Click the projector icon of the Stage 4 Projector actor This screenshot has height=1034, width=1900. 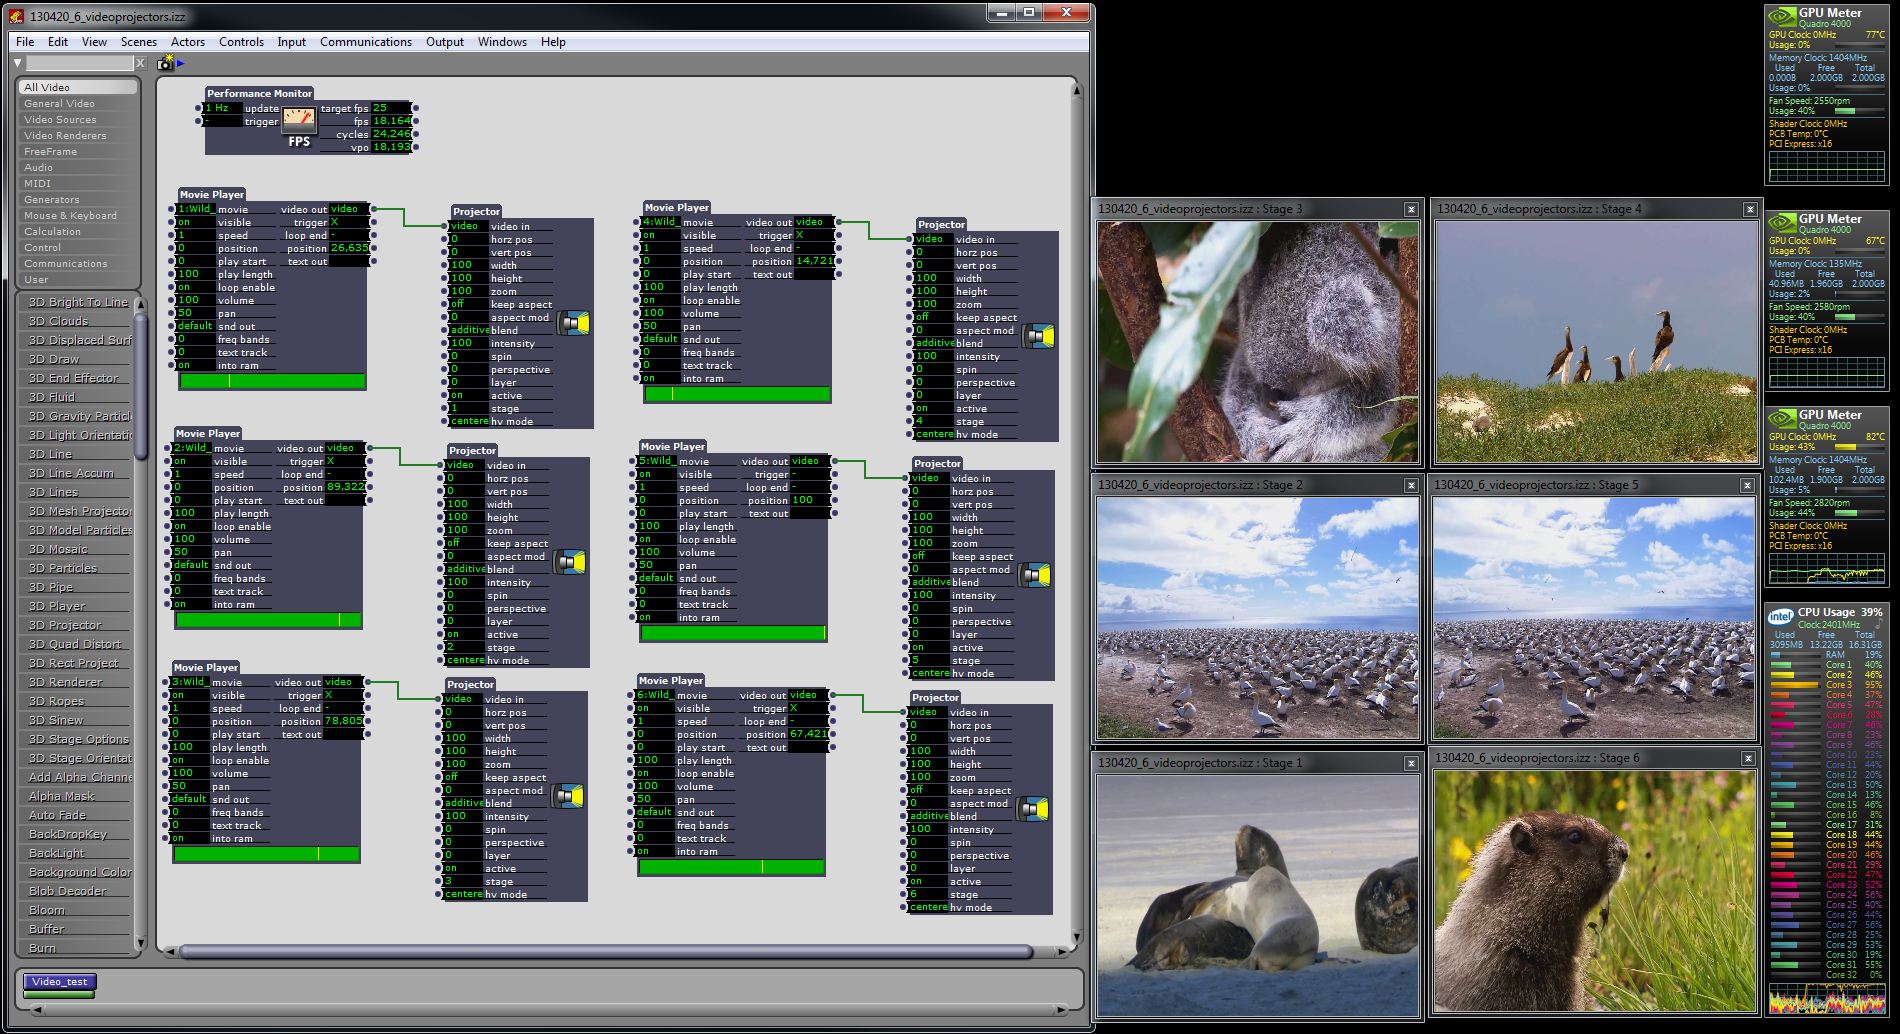pos(1040,336)
